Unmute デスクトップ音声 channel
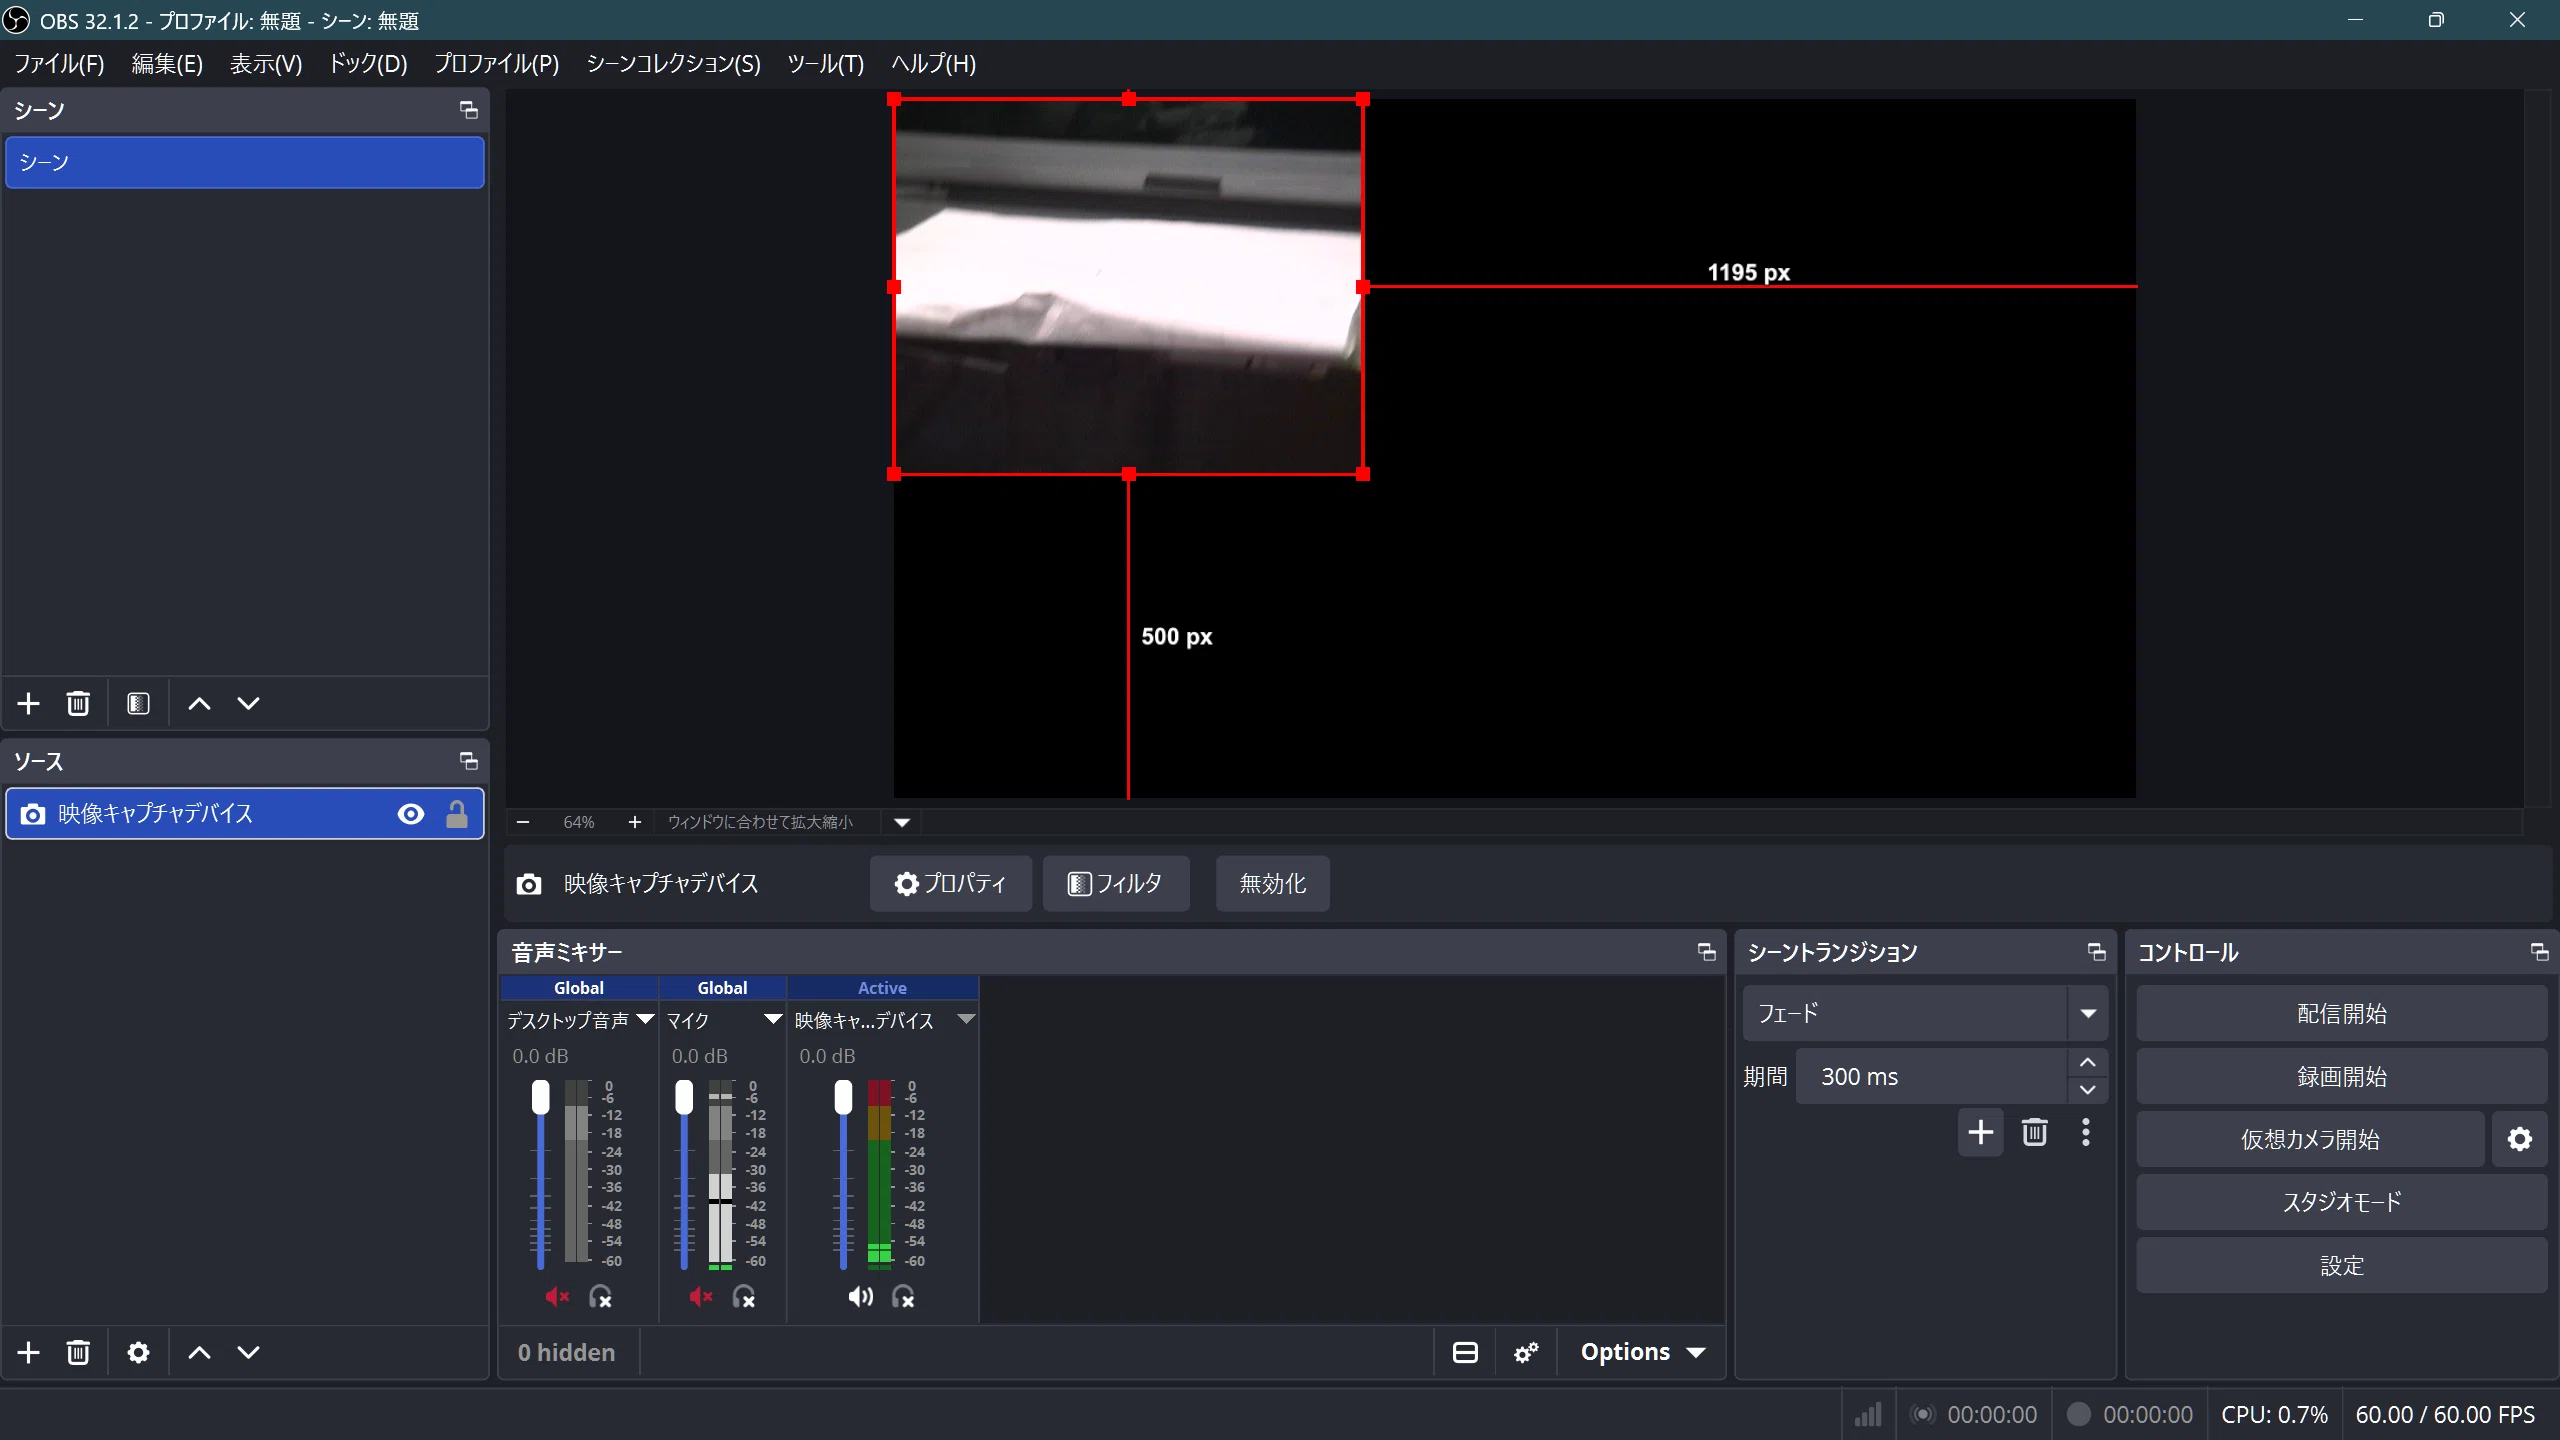This screenshot has width=2560, height=1440. point(557,1297)
